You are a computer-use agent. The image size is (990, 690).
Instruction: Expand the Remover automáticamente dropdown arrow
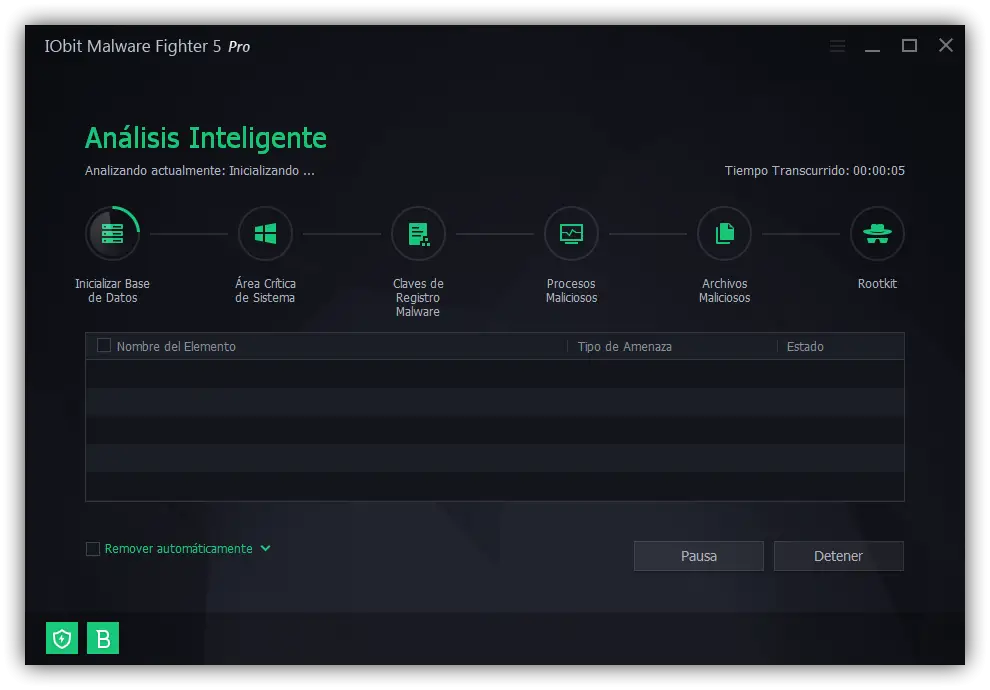coord(266,549)
